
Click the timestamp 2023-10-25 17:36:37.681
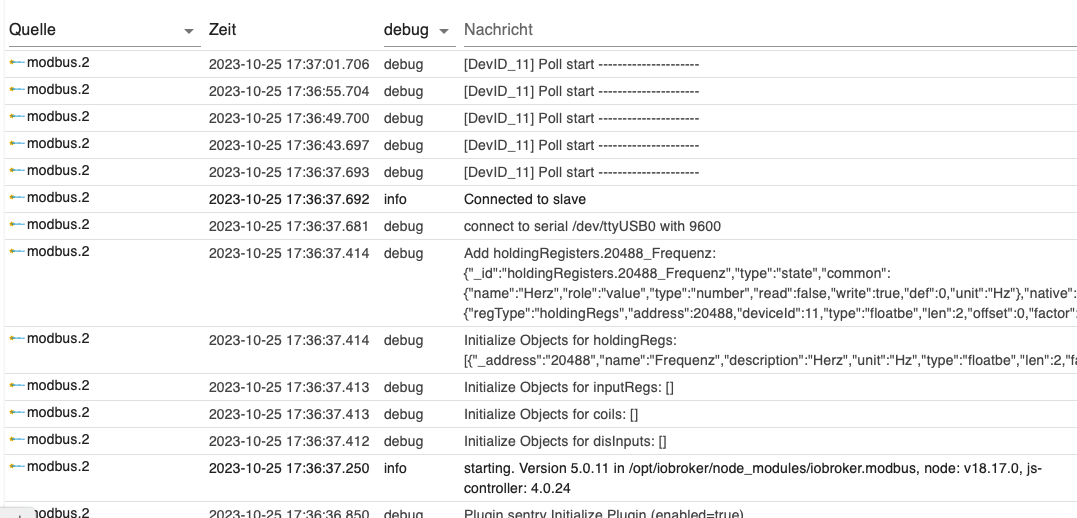click(289, 226)
